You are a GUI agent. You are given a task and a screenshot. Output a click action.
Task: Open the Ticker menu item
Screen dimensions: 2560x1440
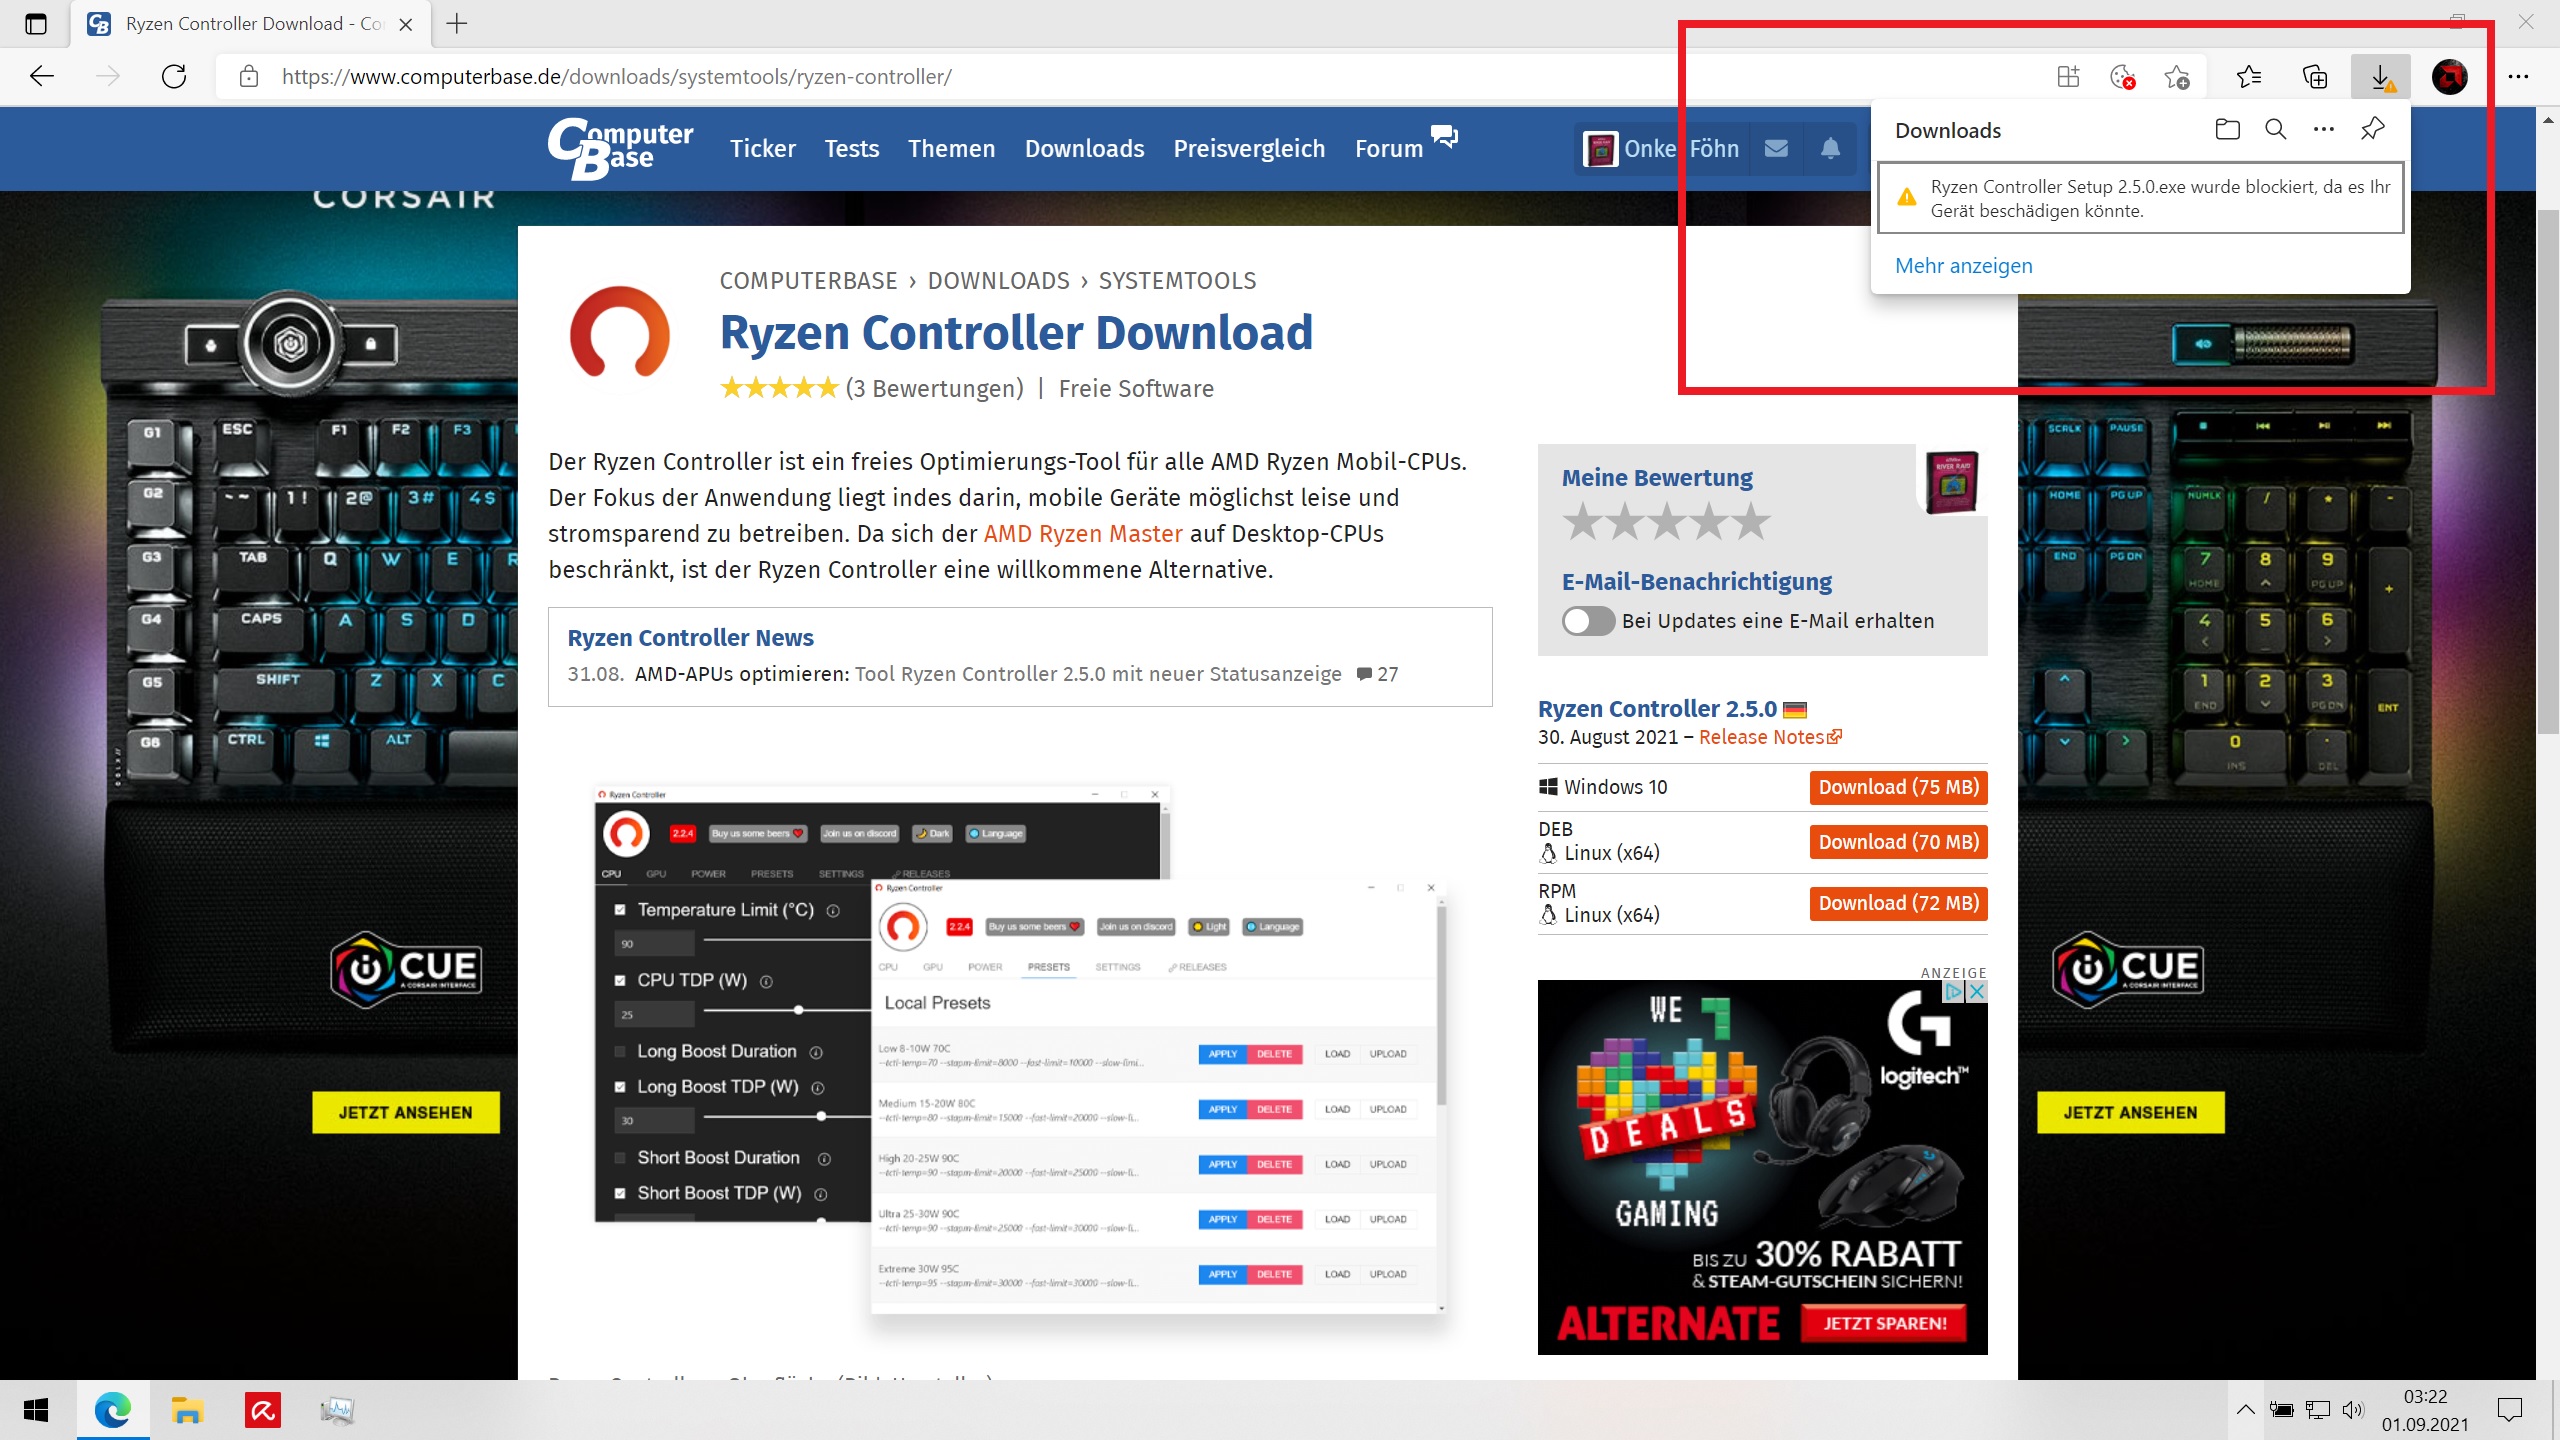(x=763, y=149)
